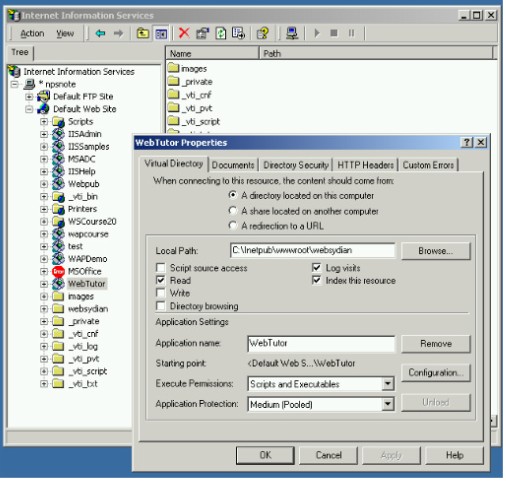Image resolution: width=506 pixels, height=481 pixels.
Task: Click the Start item play icon
Action: coord(317,33)
